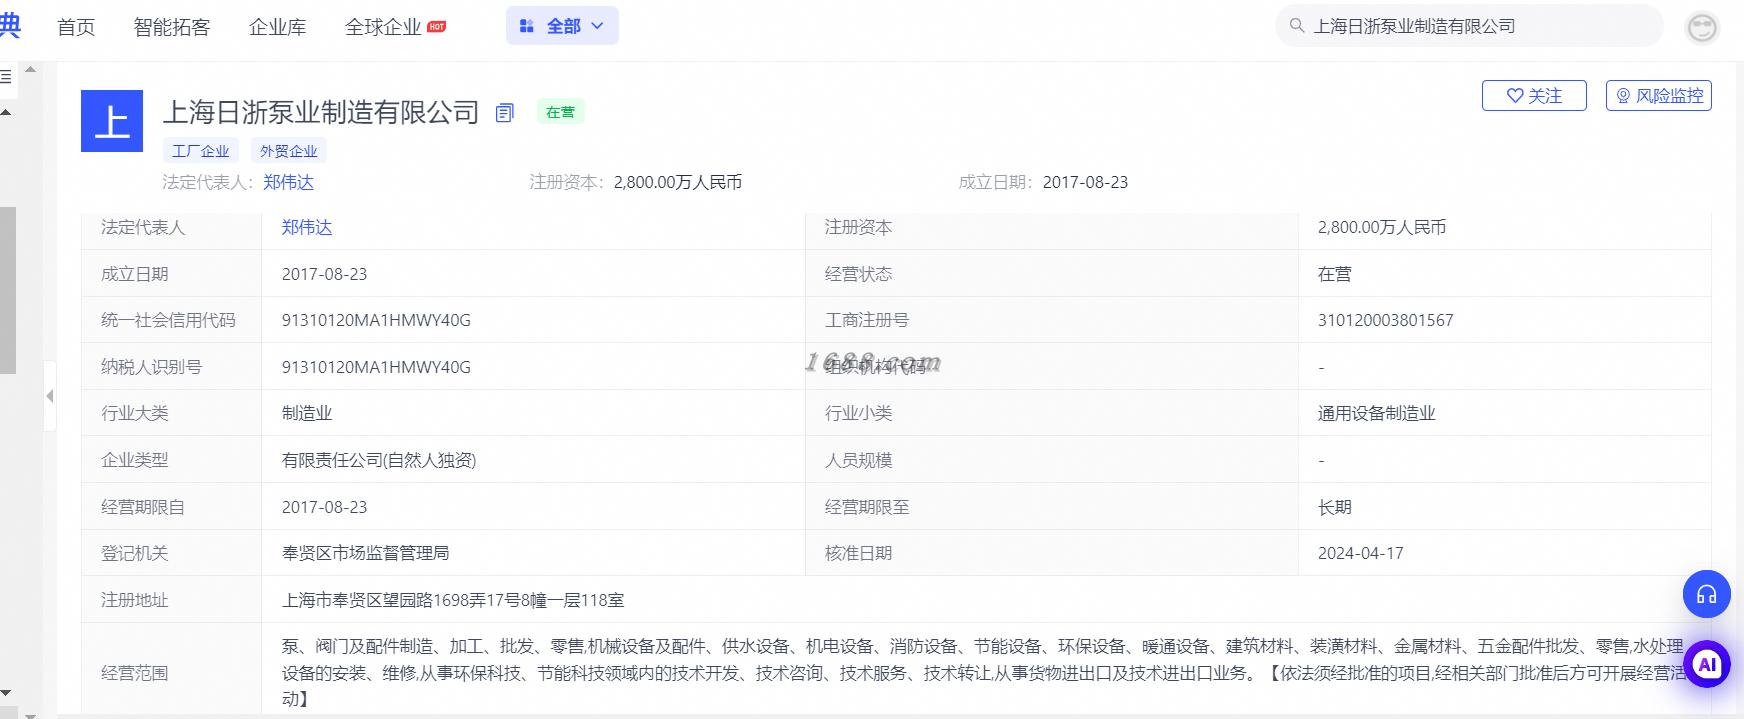Viewport: 1744px width, 719px height.
Task: Click the 注册地址 label cell
Action: coord(171,600)
